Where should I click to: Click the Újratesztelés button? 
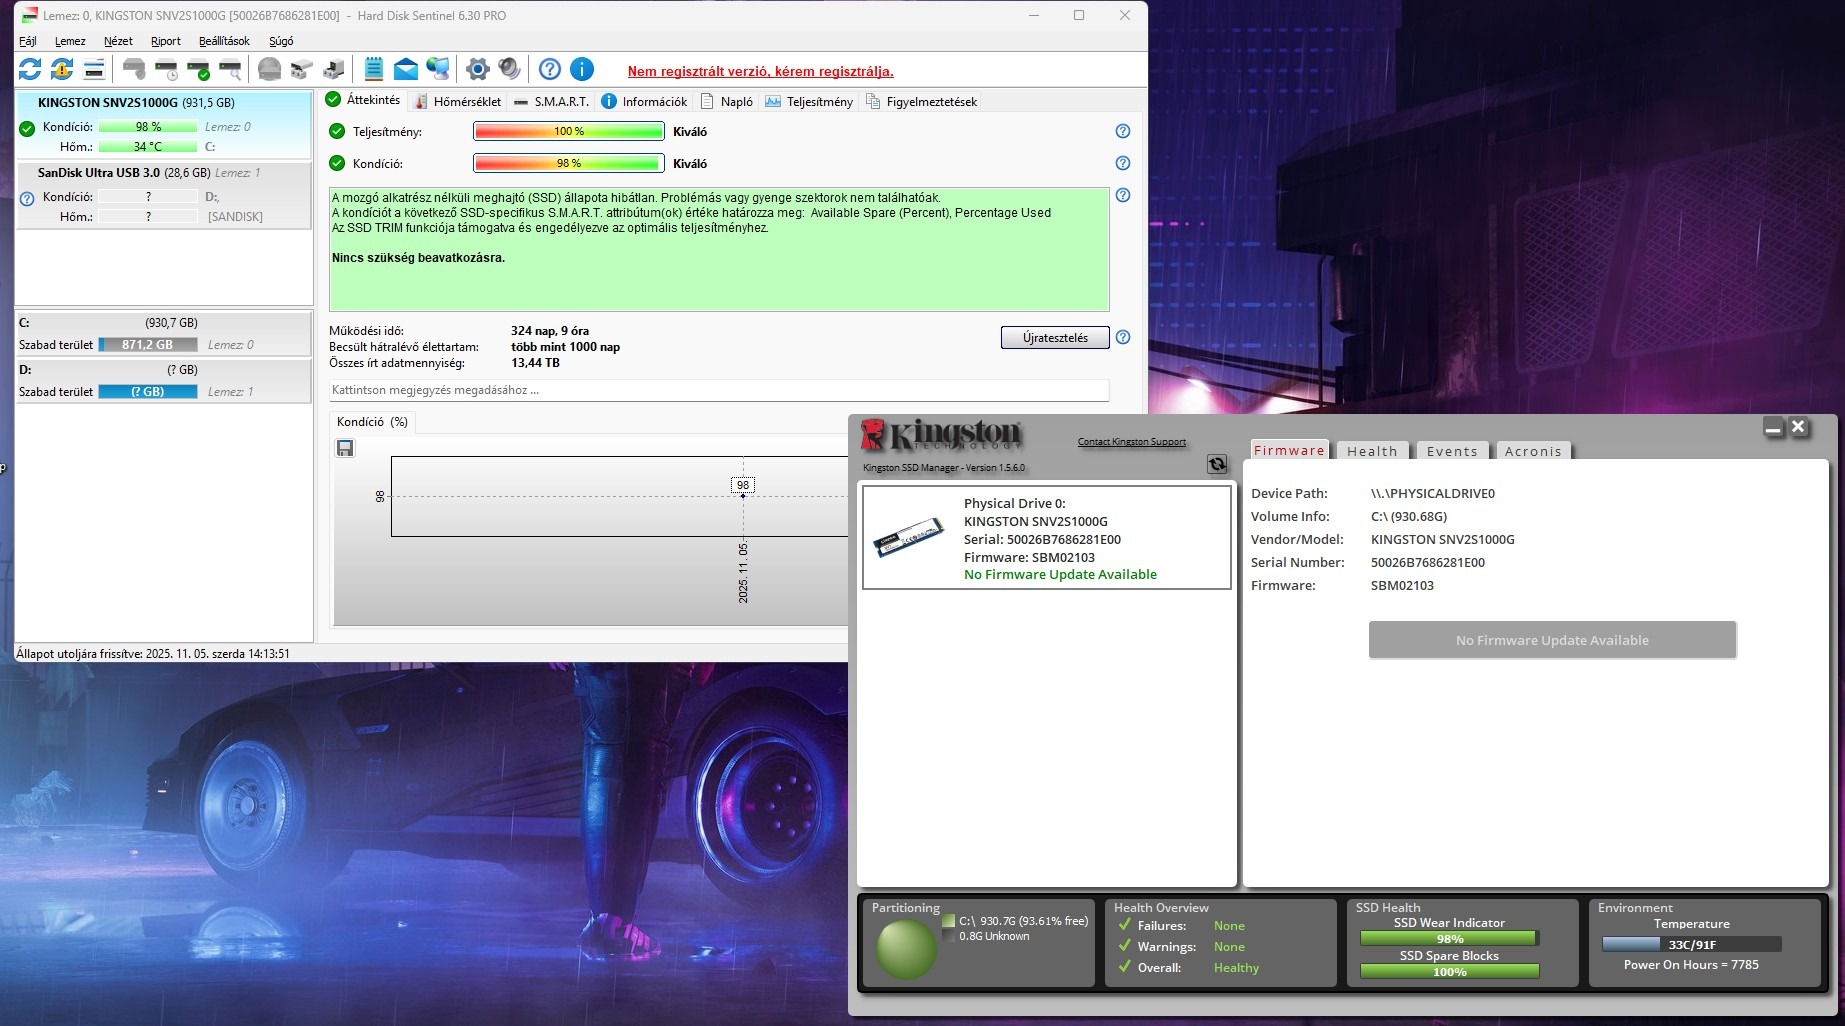coord(1055,338)
